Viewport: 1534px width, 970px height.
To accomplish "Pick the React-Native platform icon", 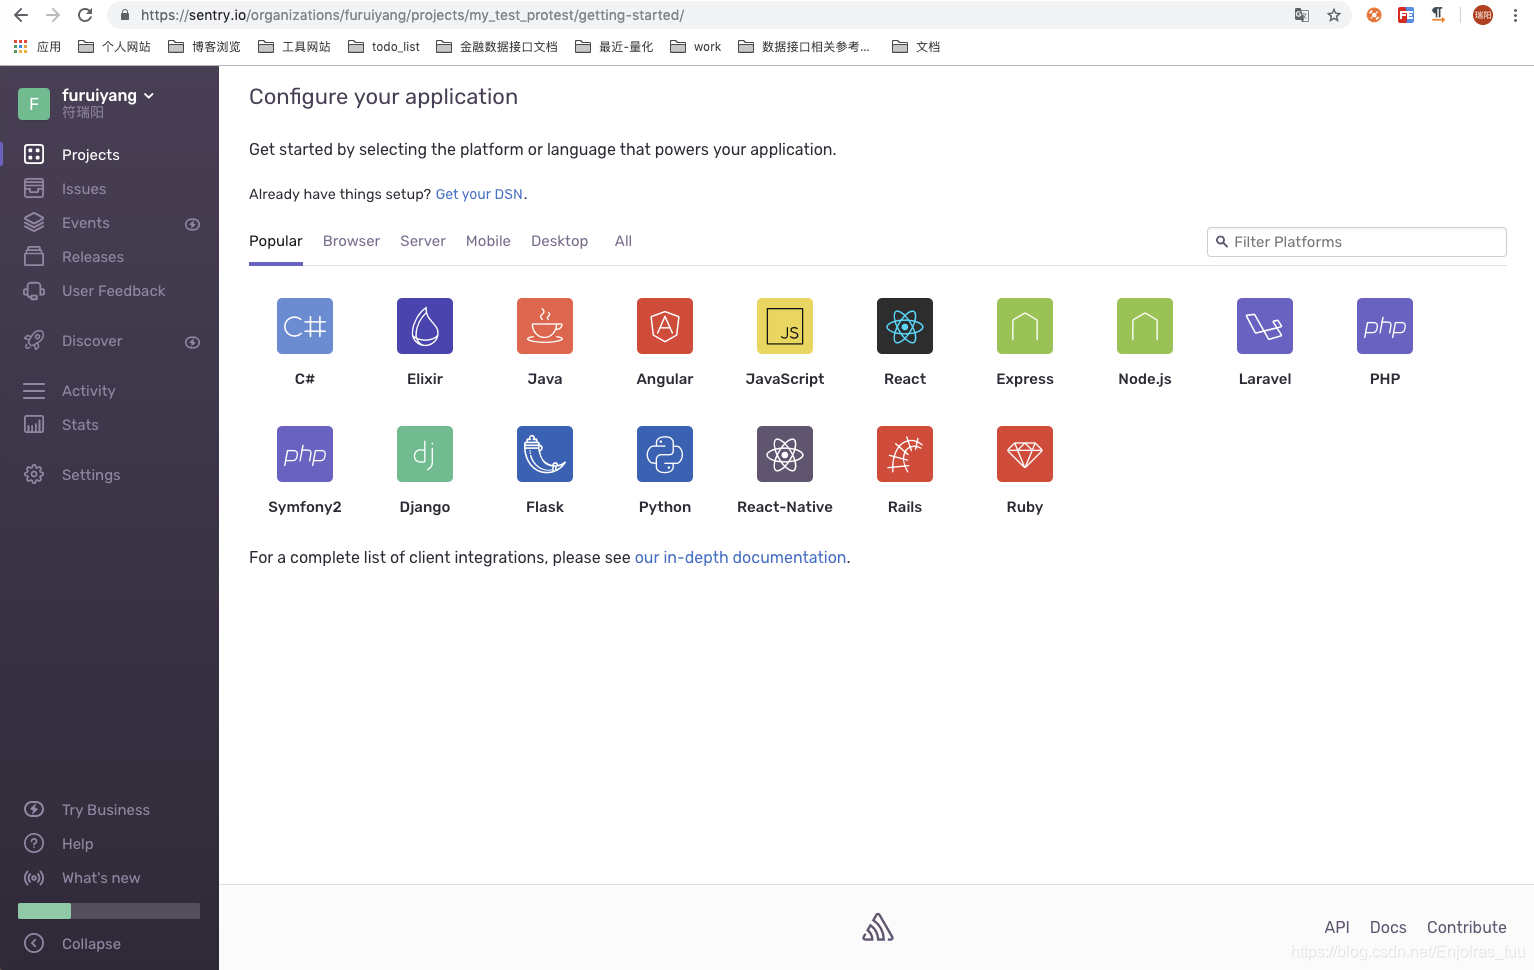I will point(785,454).
